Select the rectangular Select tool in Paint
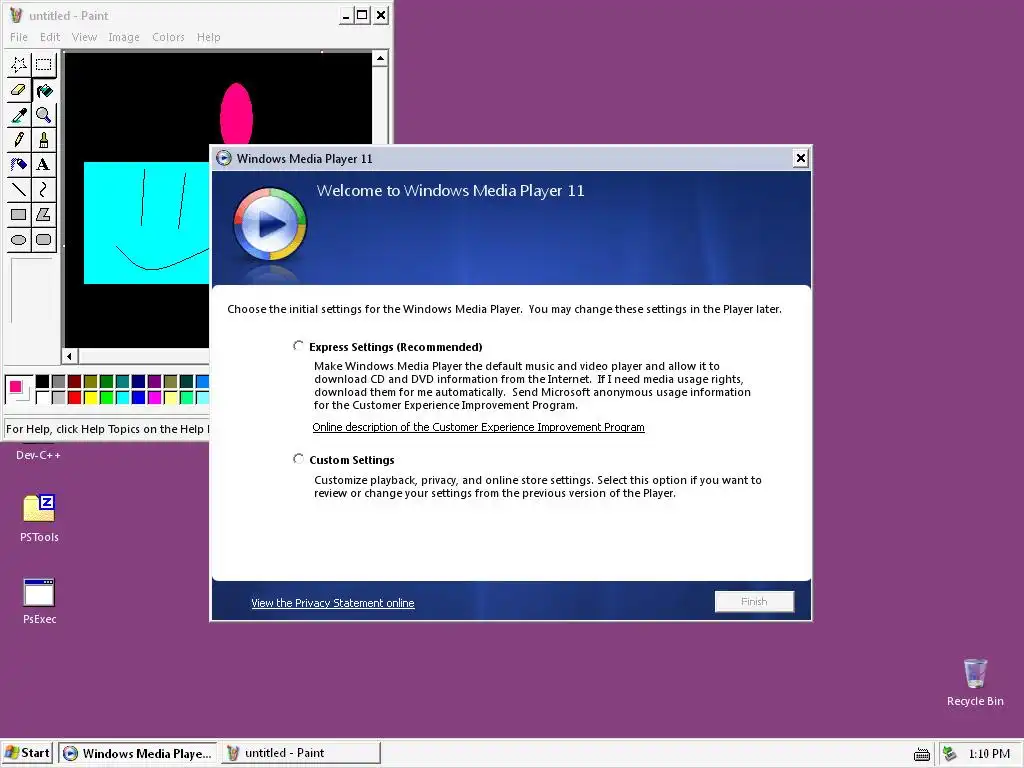 pos(44,65)
